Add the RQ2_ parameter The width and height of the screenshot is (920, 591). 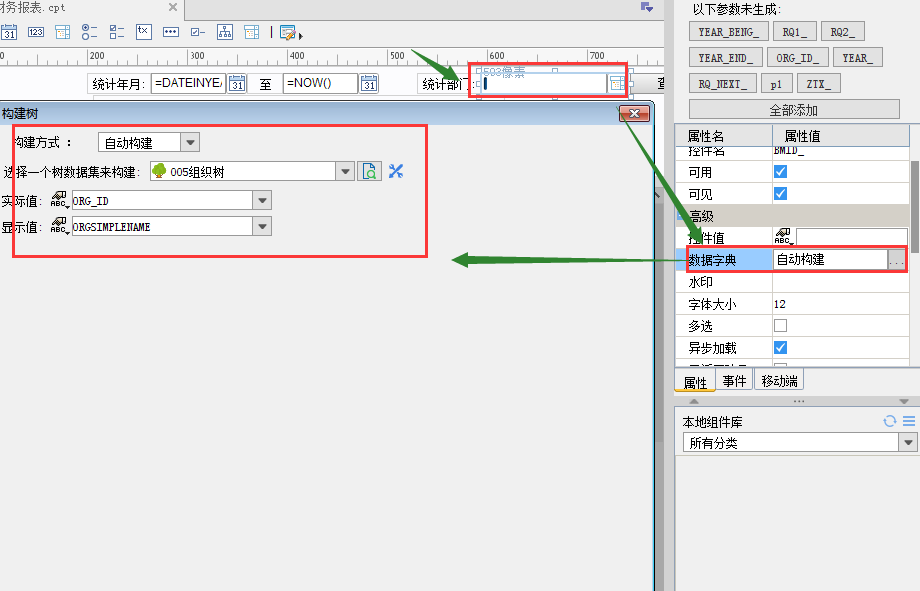(x=843, y=32)
